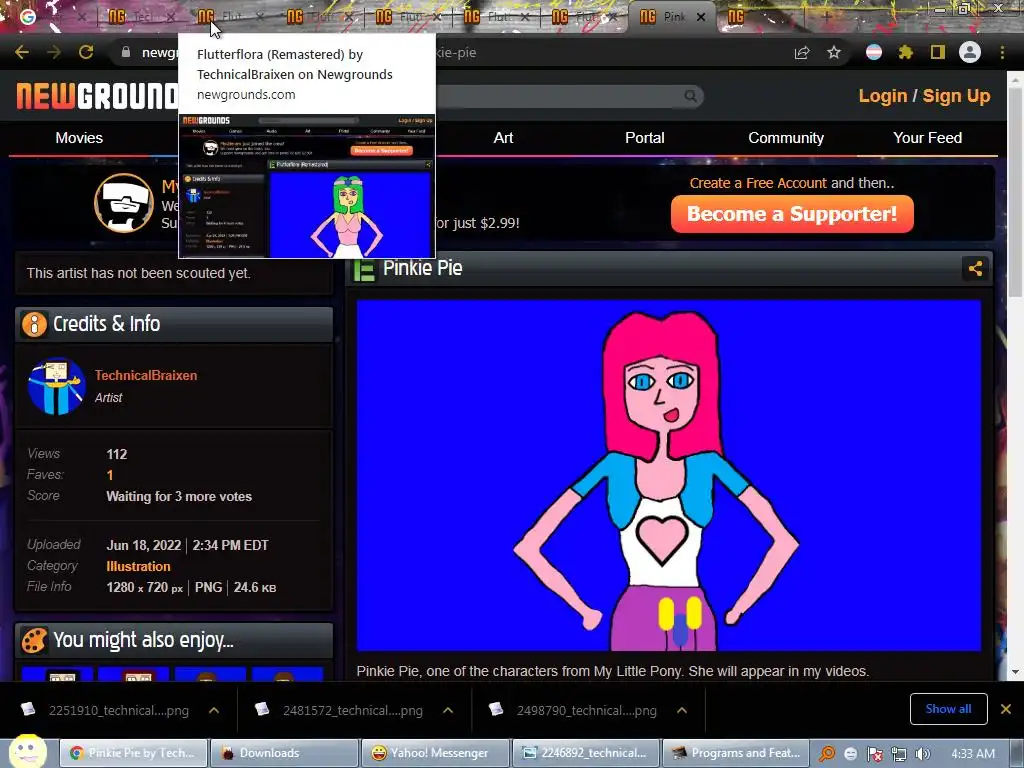Click the Illustration category link
Image resolution: width=1024 pixels, height=768 pixels.
click(x=138, y=566)
